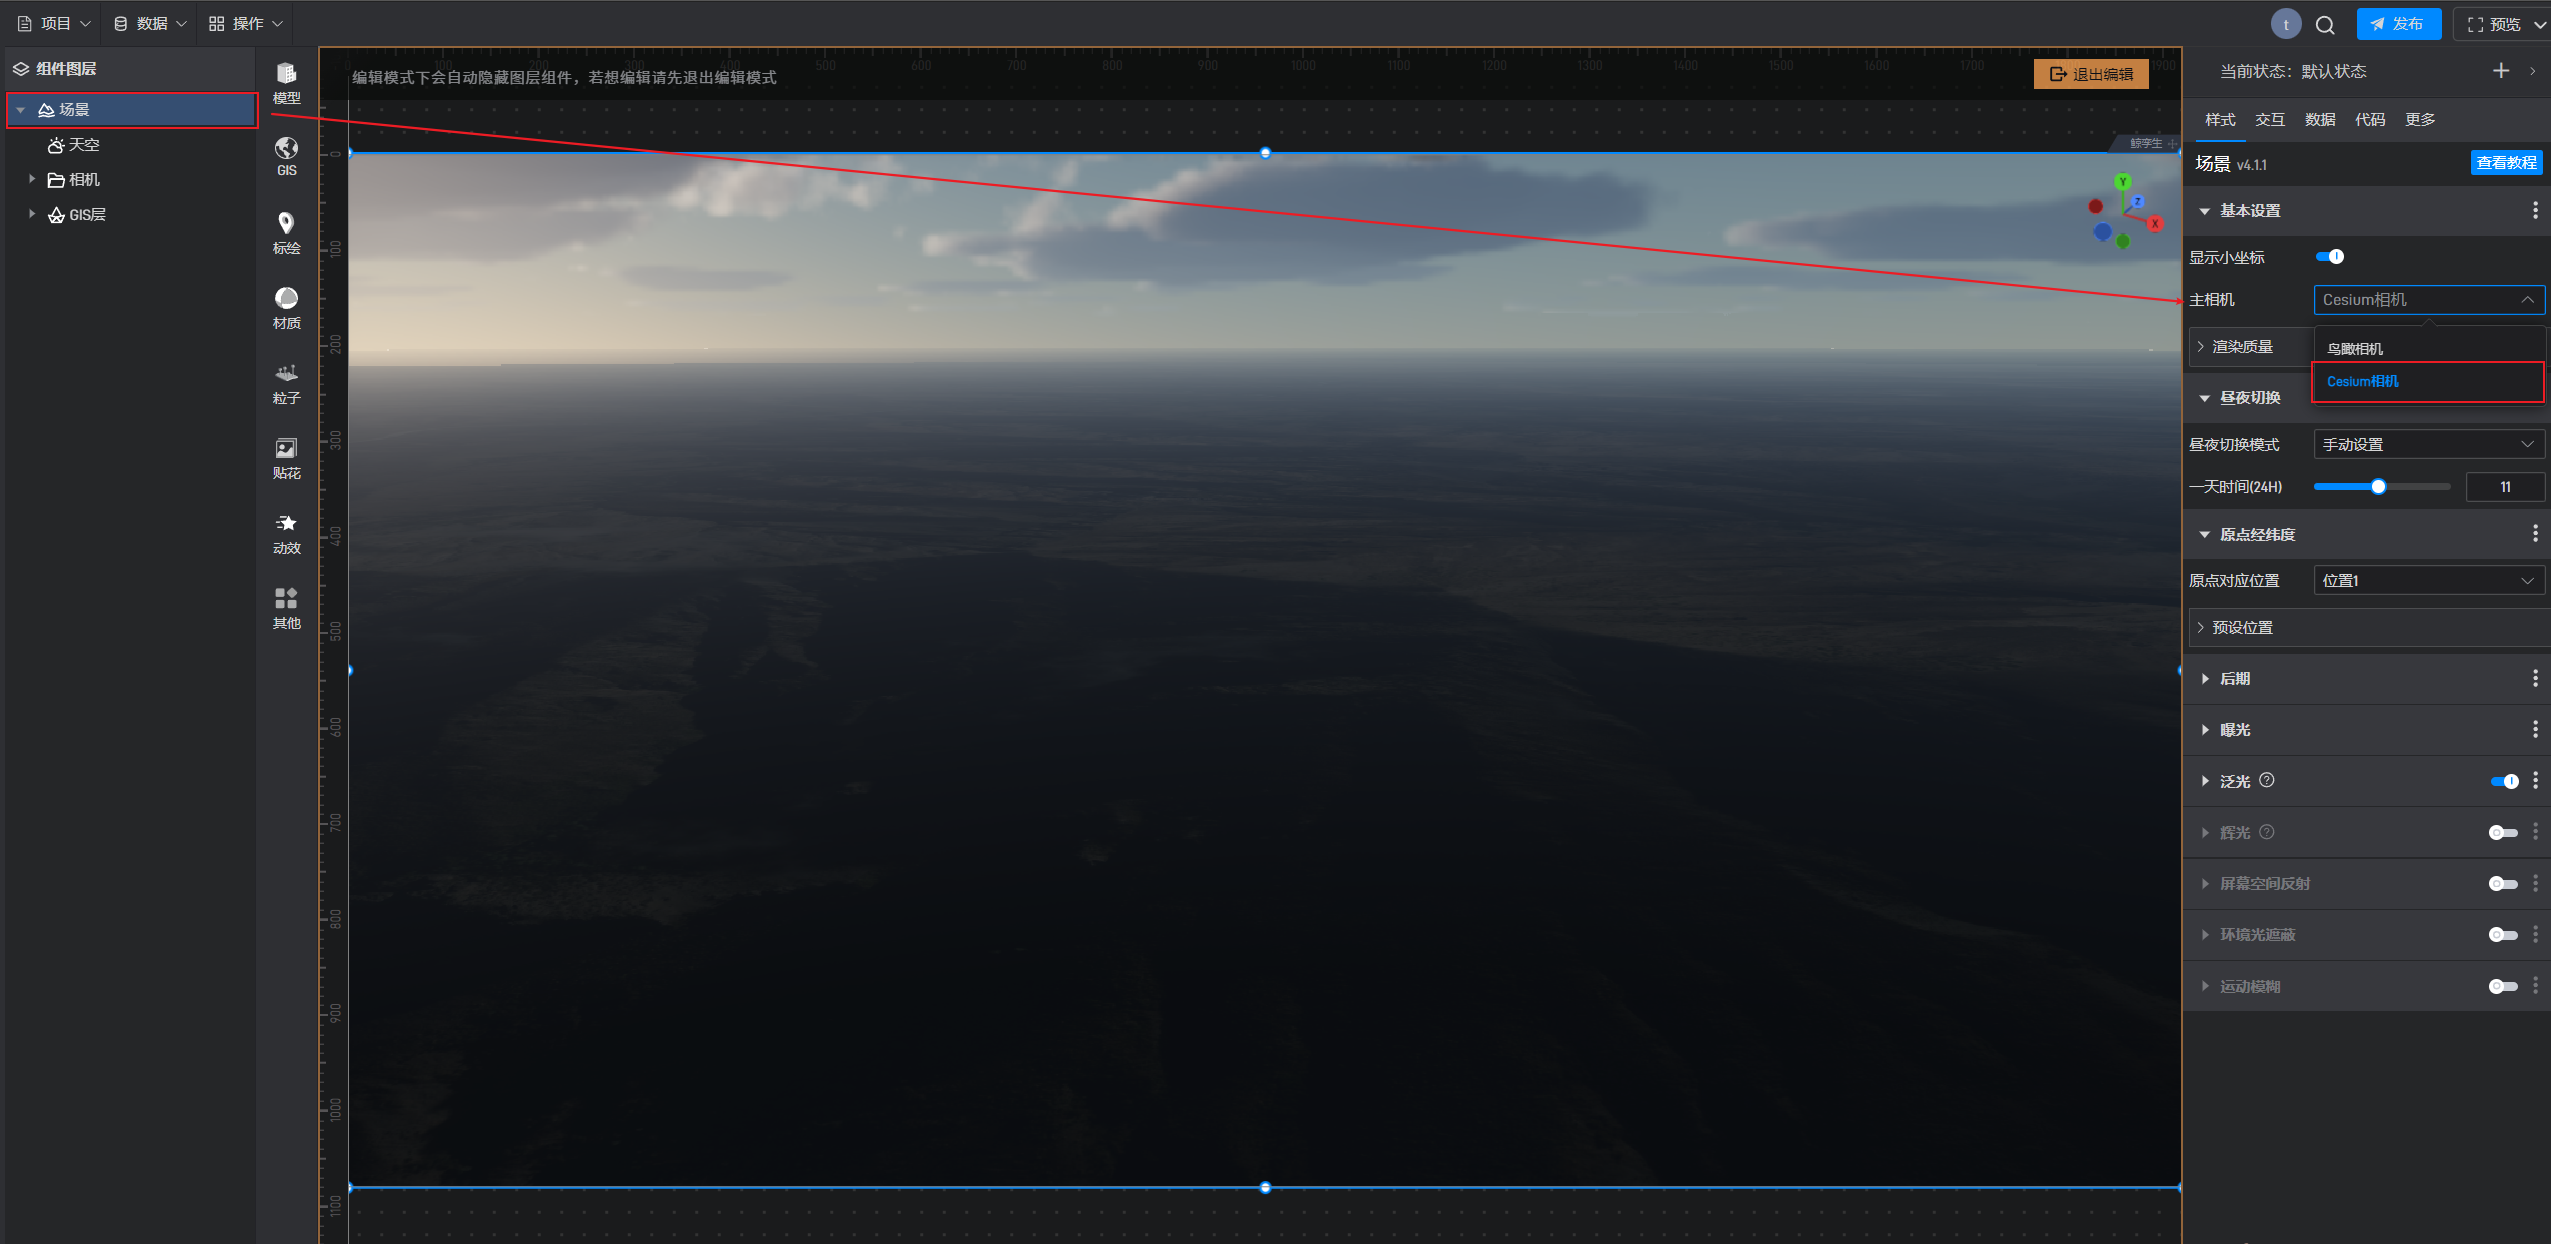This screenshot has width=2551, height=1244.
Task: Enable the 辉光 glow toggle
Action: click(x=2502, y=832)
